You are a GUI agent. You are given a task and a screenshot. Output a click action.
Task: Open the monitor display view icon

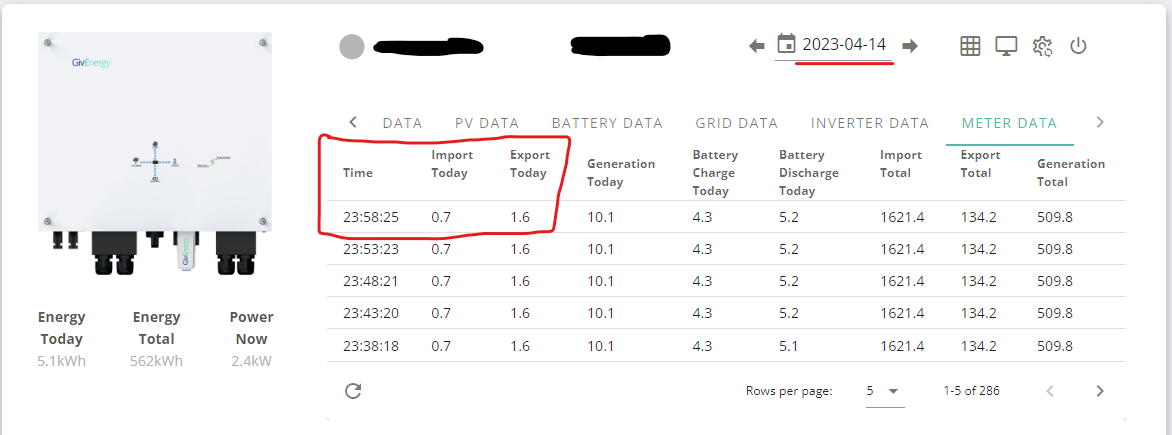1006,46
